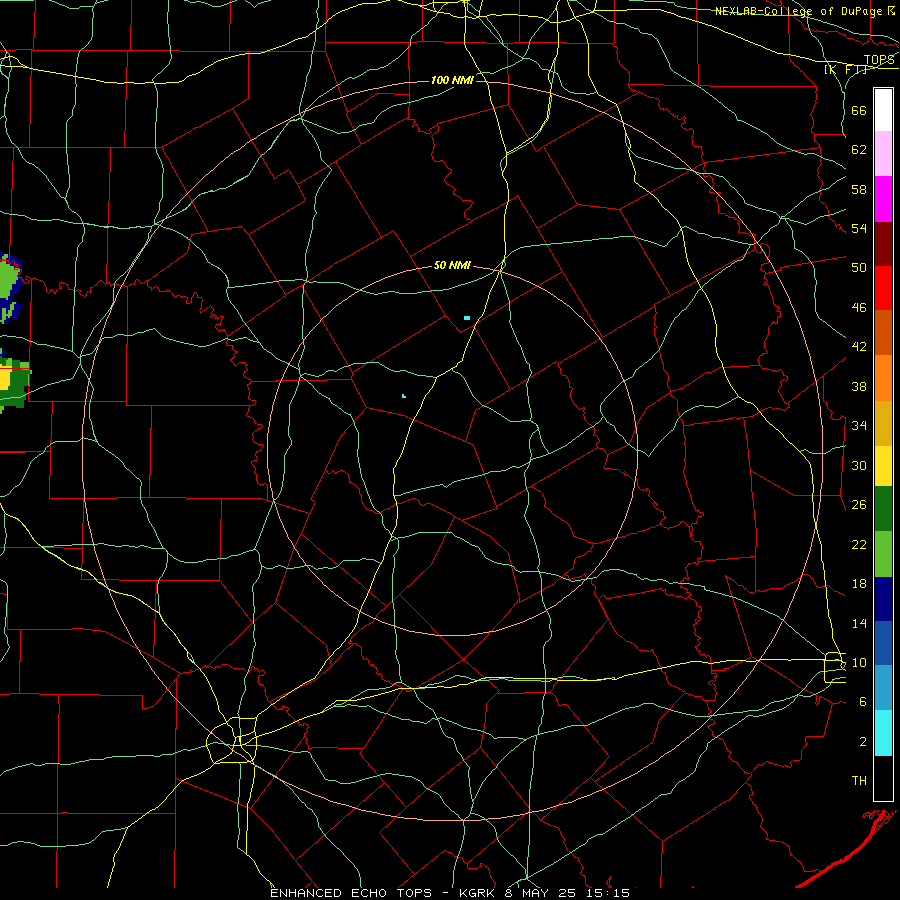Click legend value '2'
Viewport: 900px width, 900px height.
(x=863, y=742)
